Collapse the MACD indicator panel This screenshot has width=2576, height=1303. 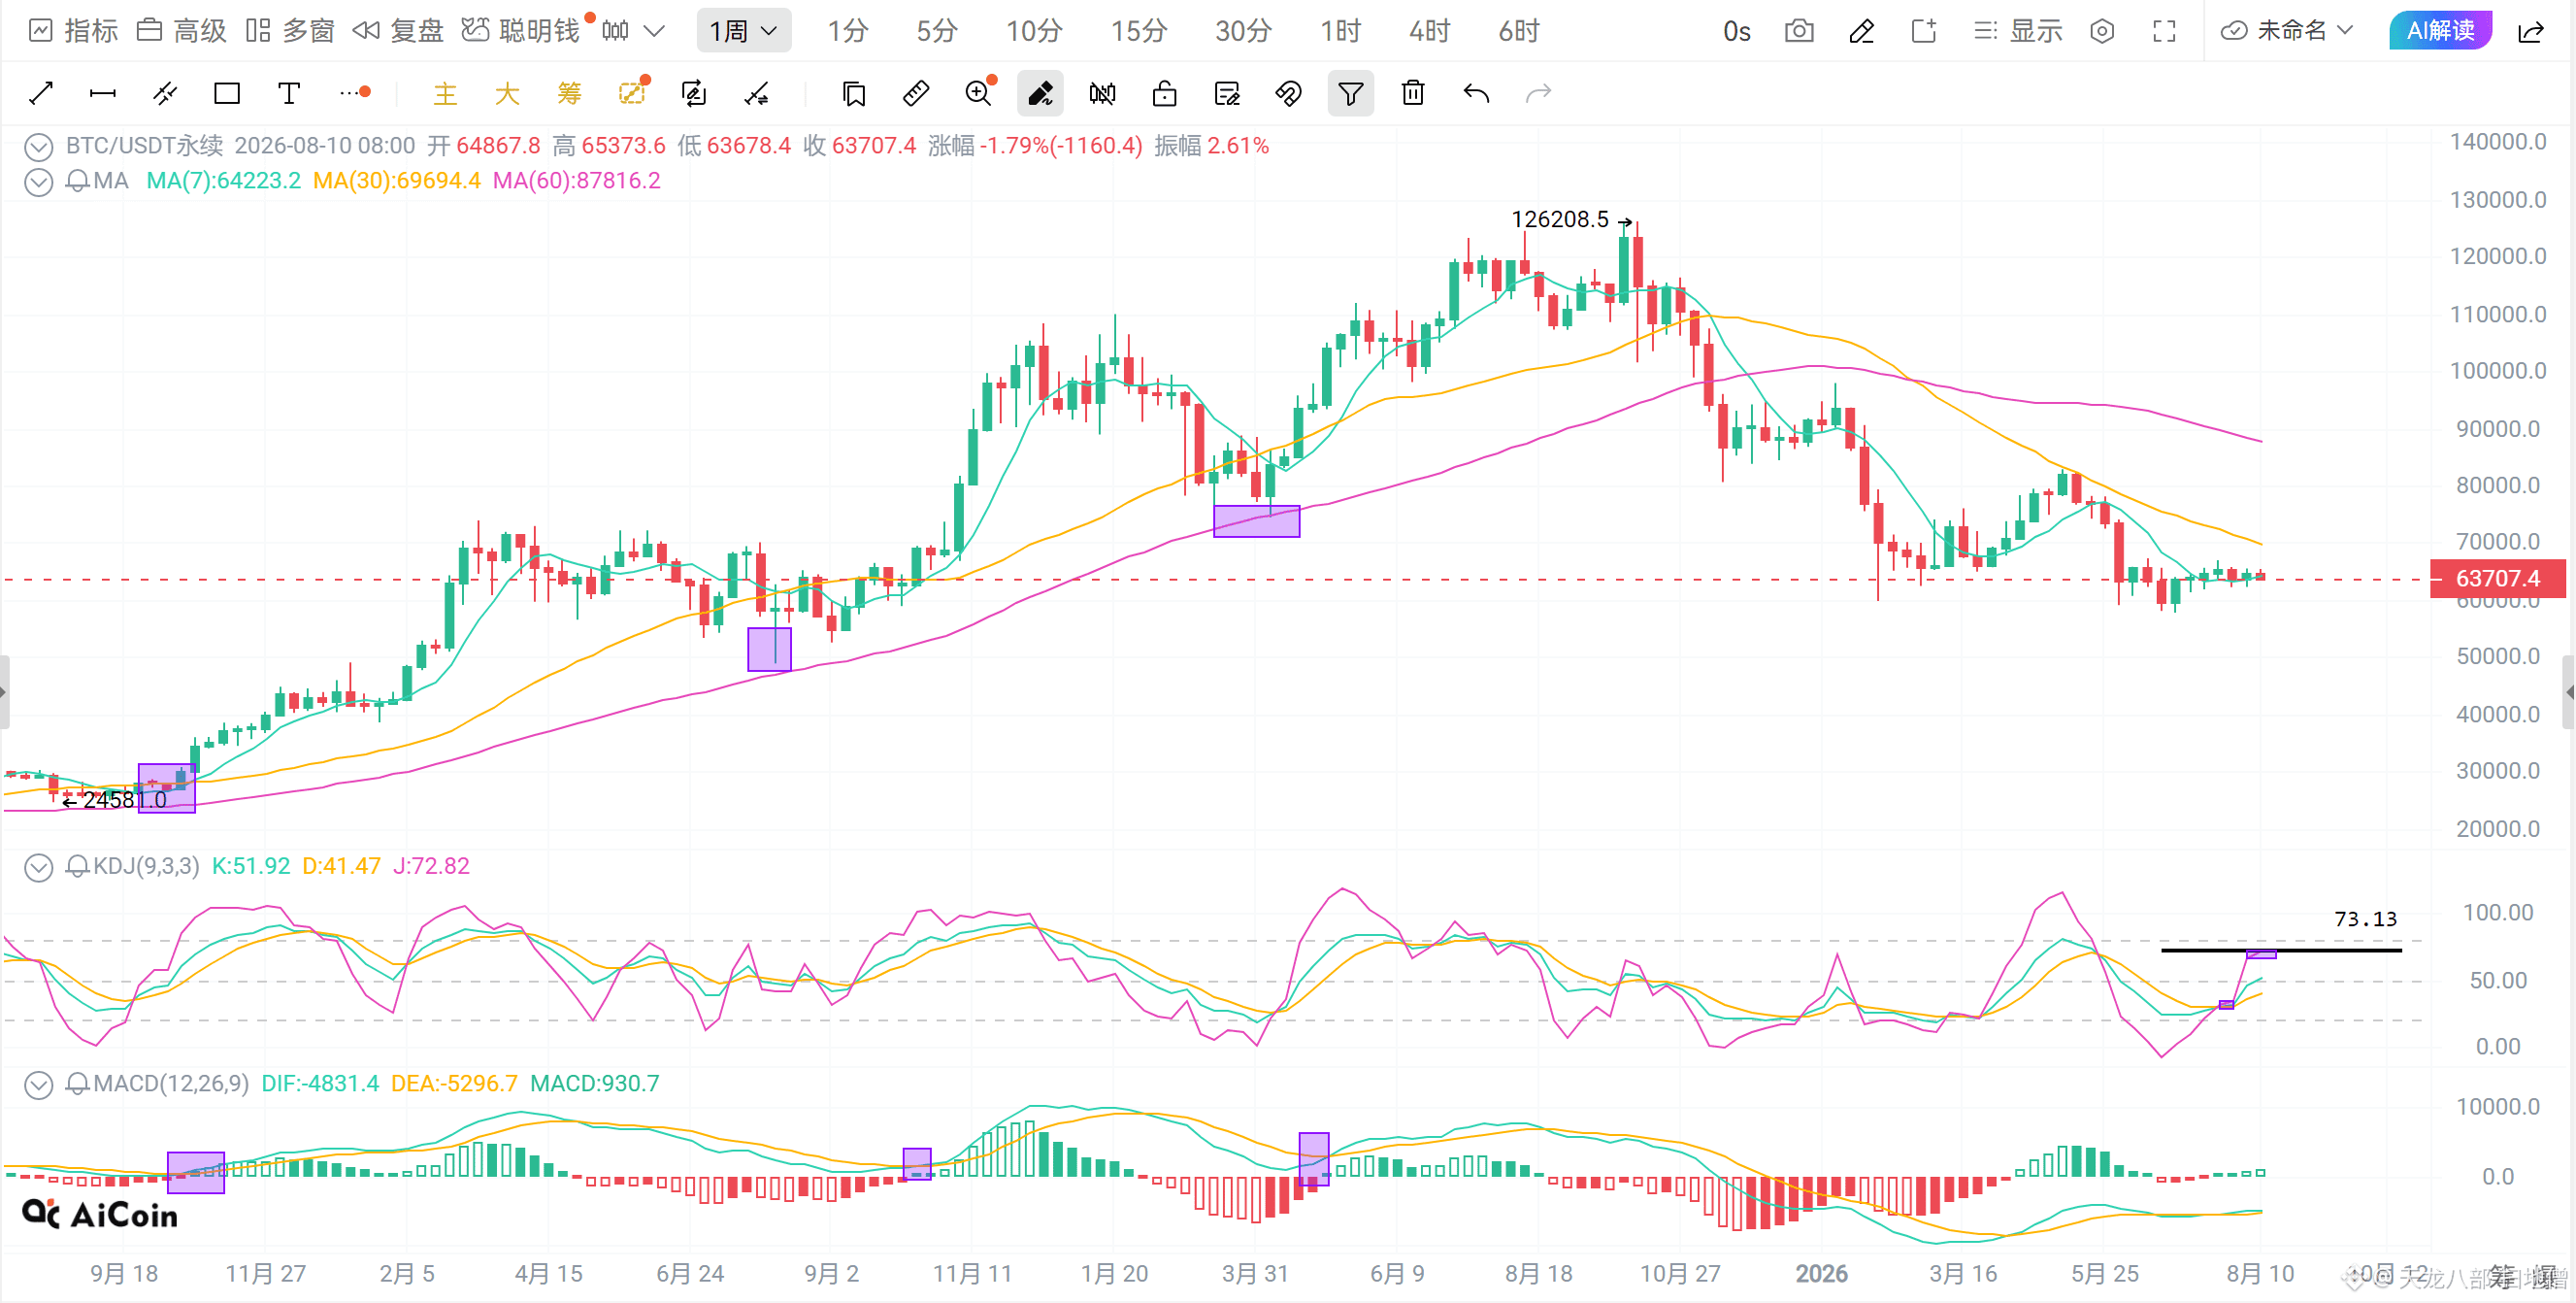tap(38, 1084)
